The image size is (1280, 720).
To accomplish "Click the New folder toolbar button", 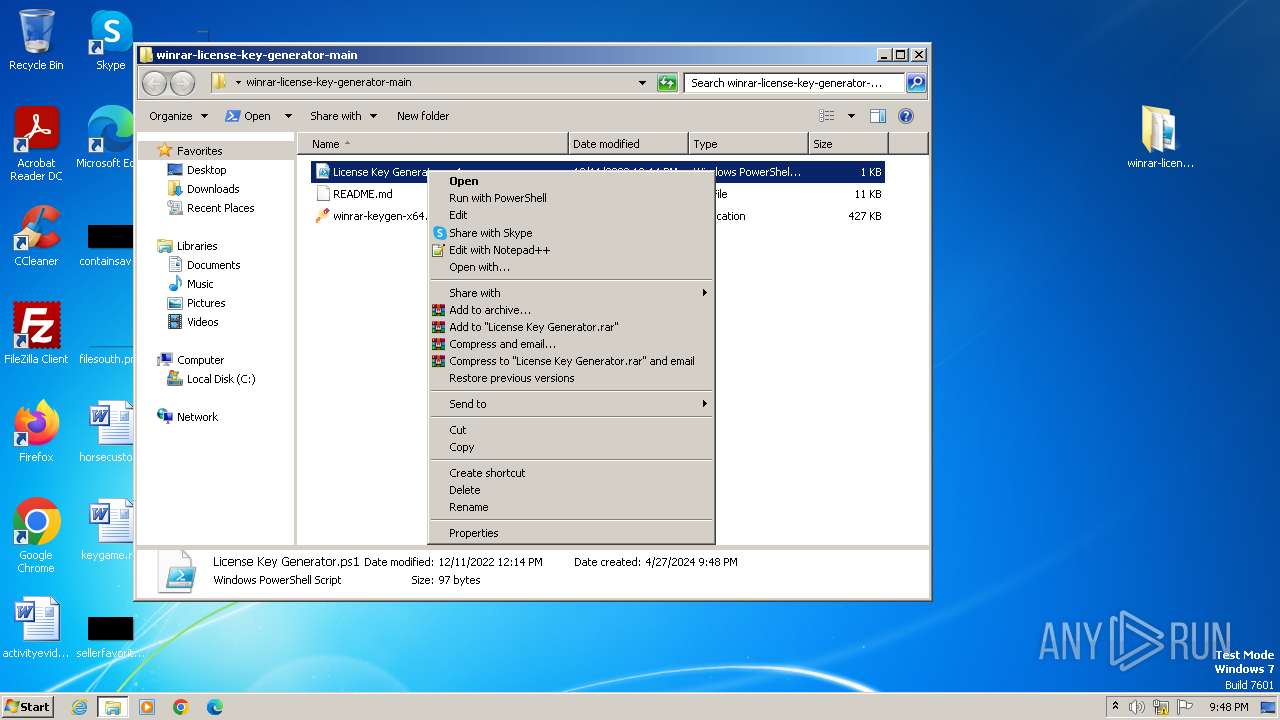I will click(423, 116).
